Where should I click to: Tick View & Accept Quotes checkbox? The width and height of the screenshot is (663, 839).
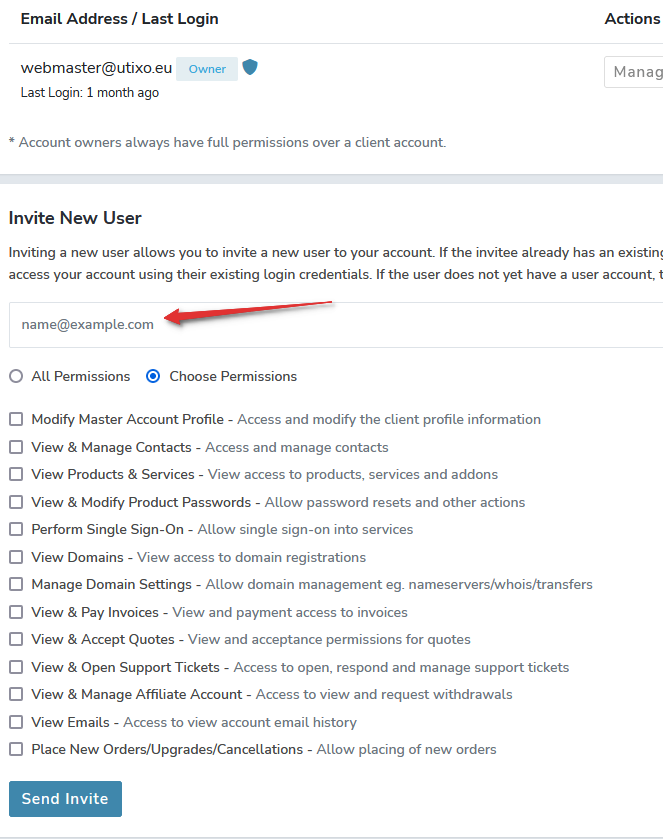point(16,639)
